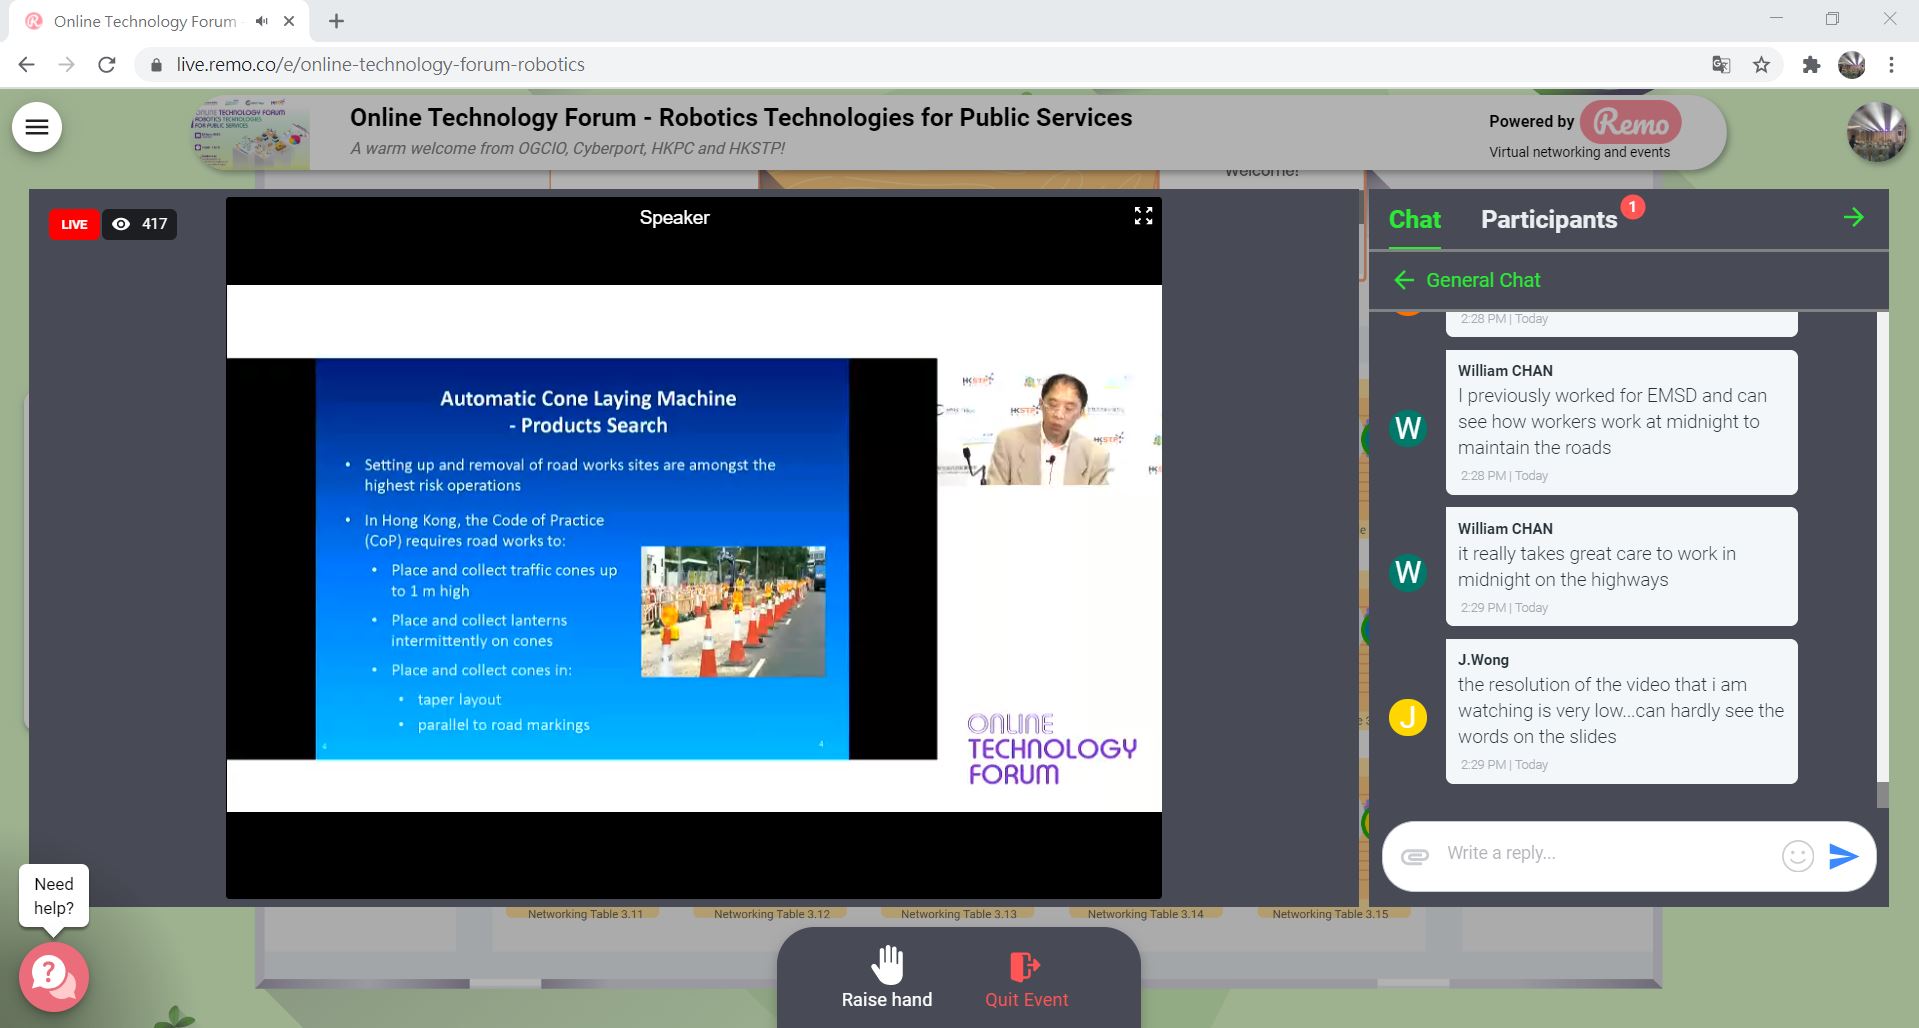Switch to the Participants tab
1919x1028 pixels.
click(x=1548, y=219)
